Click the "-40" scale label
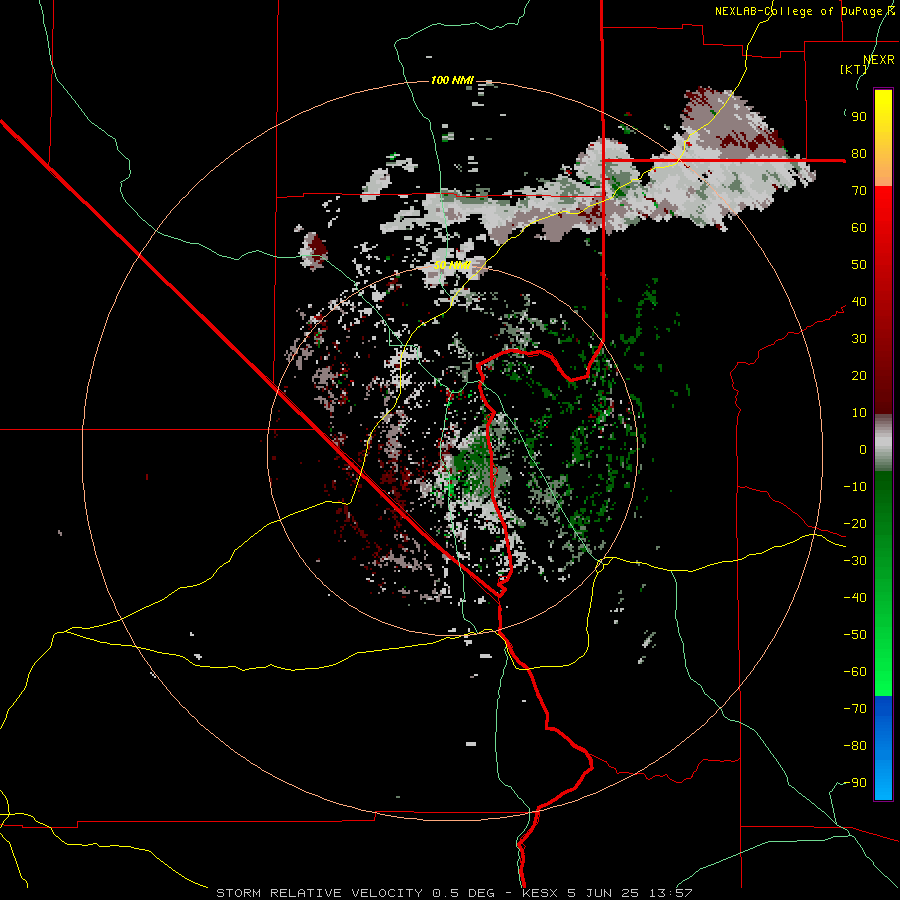 coord(855,598)
